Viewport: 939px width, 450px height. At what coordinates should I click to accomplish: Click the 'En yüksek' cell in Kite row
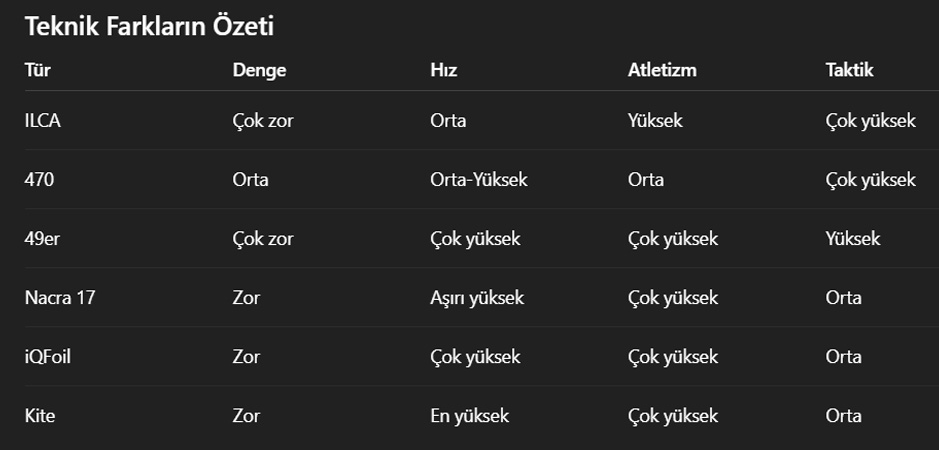(469, 416)
